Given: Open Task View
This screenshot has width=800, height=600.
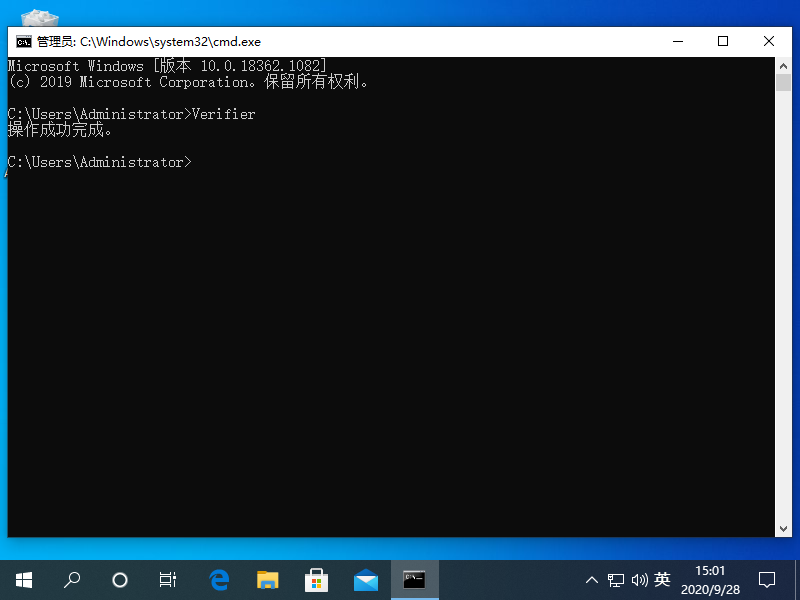Looking at the screenshot, I should tap(167, 579).
